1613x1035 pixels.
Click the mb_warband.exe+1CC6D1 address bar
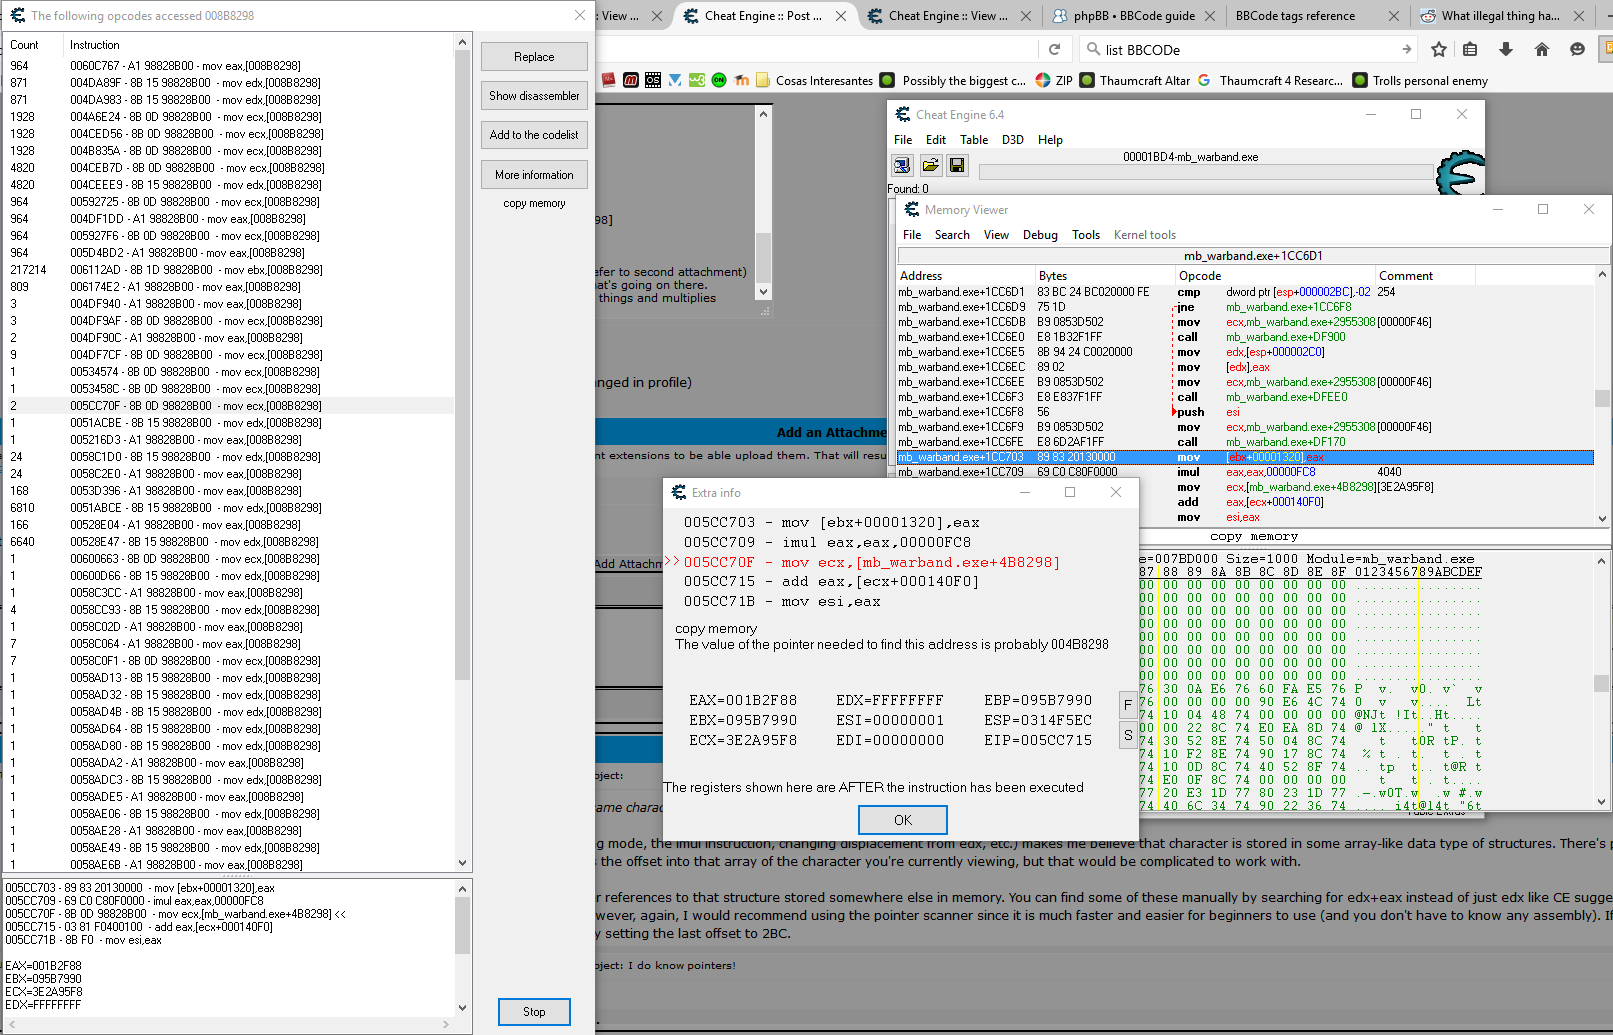coord(1253,256)
